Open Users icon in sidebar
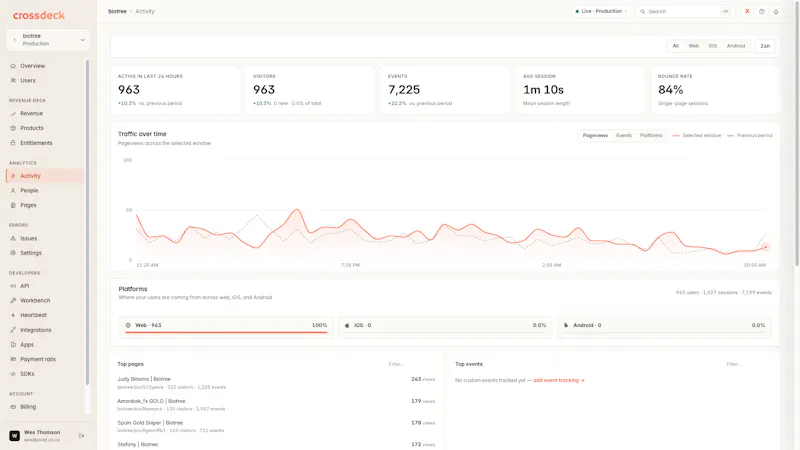The width and height of the screenshot is (800, 450). 13,81
